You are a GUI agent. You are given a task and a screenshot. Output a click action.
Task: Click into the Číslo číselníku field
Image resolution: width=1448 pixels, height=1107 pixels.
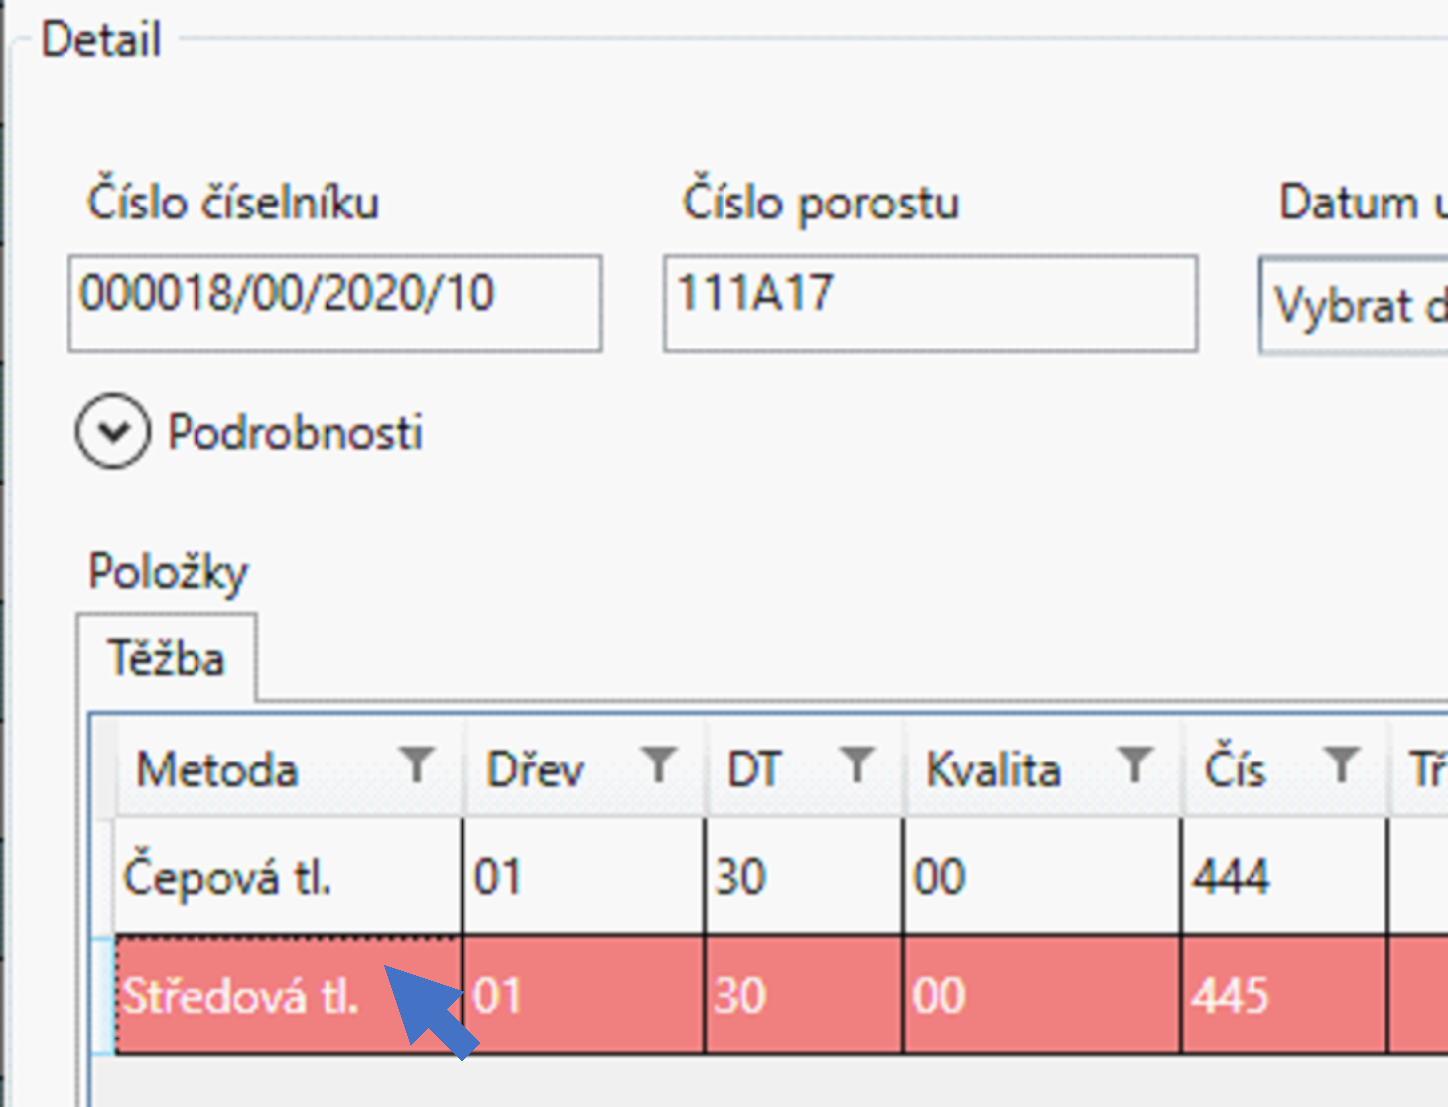(334, 303)
